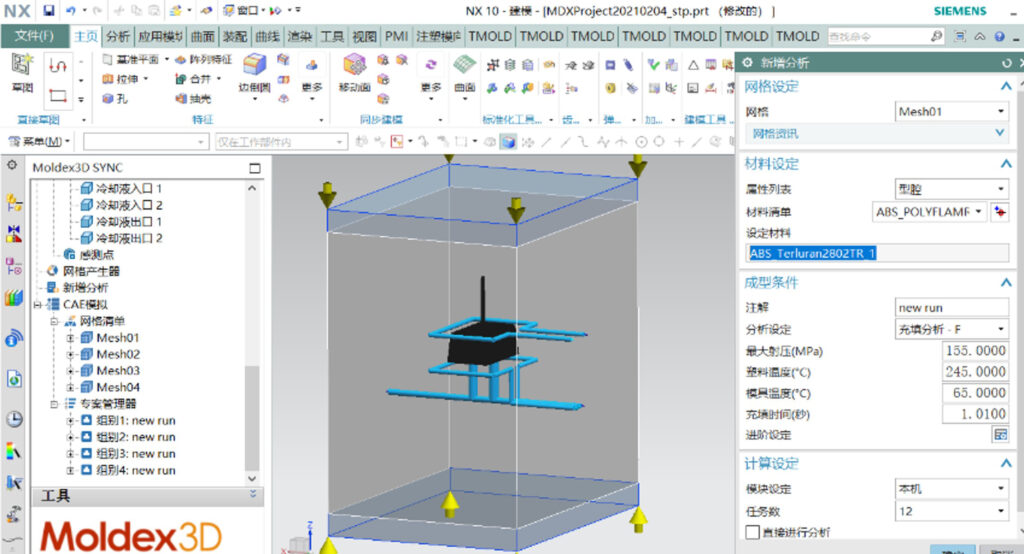Open the 菜单(M) menu button

click(x=39, y=141)
